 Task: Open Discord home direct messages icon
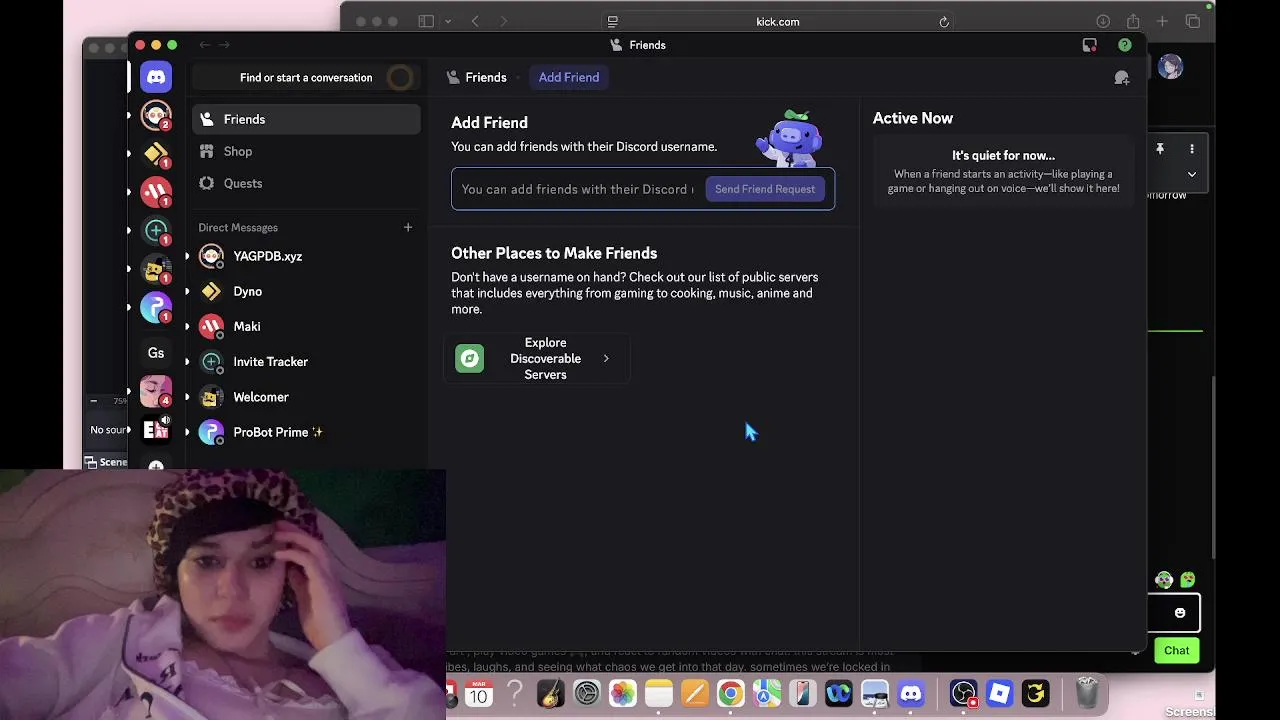156,77
